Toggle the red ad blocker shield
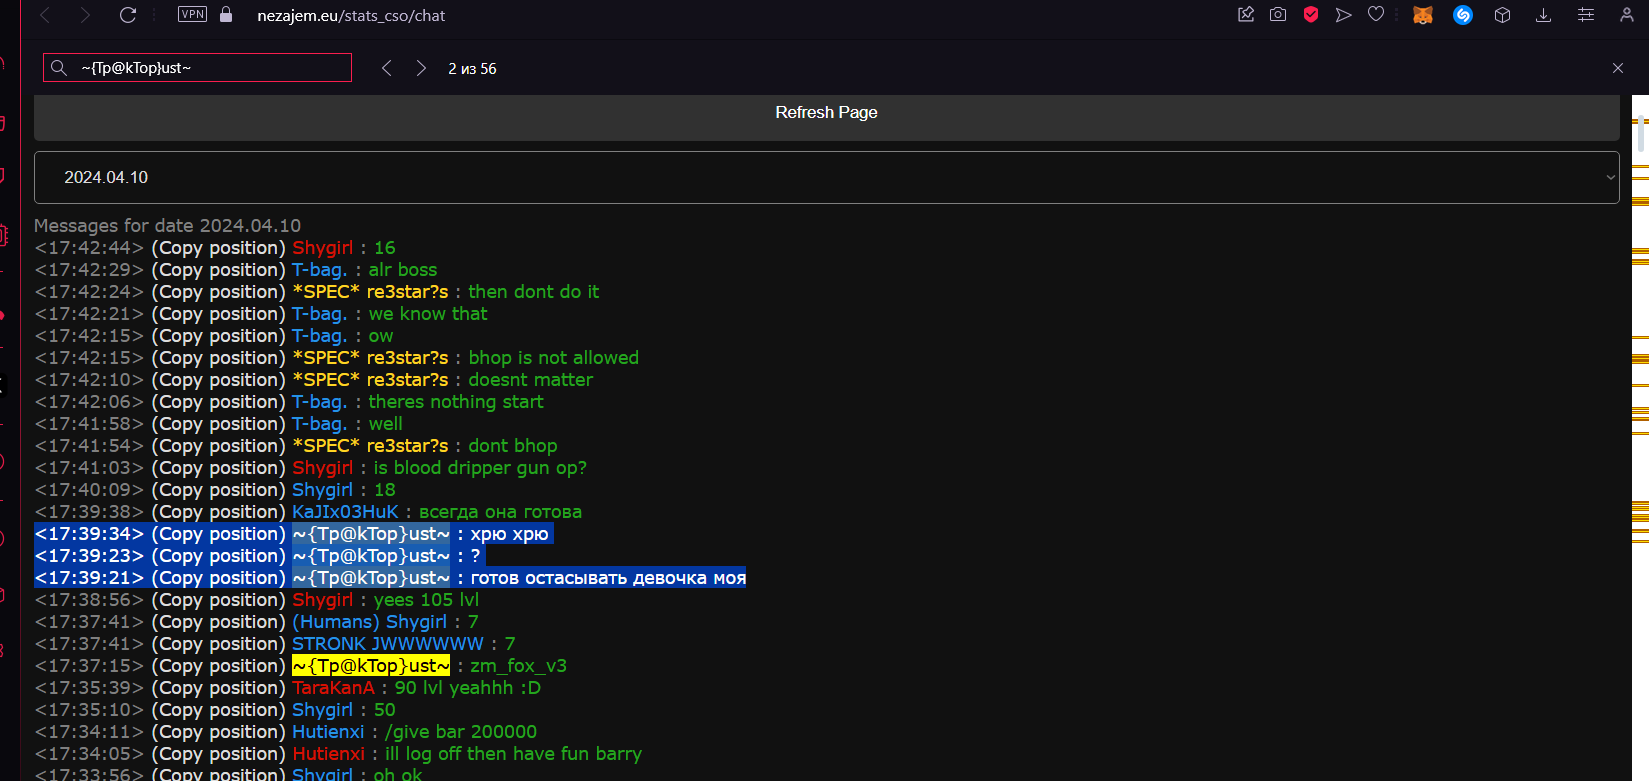The image size is (1649, 781). pos(1311,15)
